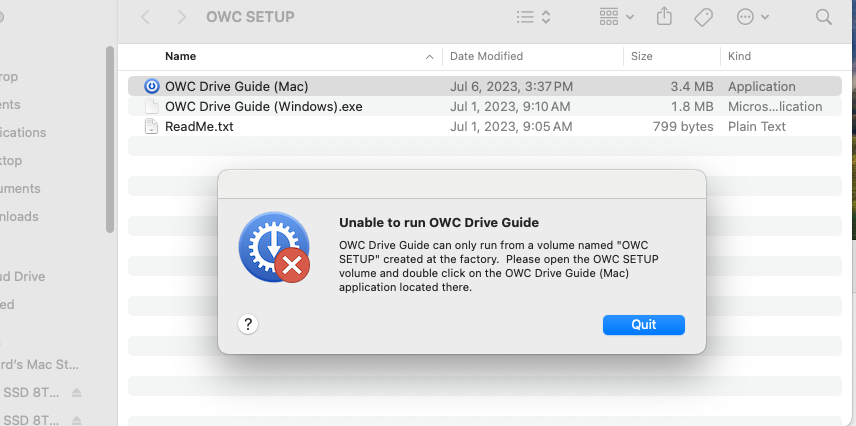Click the Share toolbar icon
This screenshot has height=426, width=856.
pyautogui.click(x=664, y=16)
